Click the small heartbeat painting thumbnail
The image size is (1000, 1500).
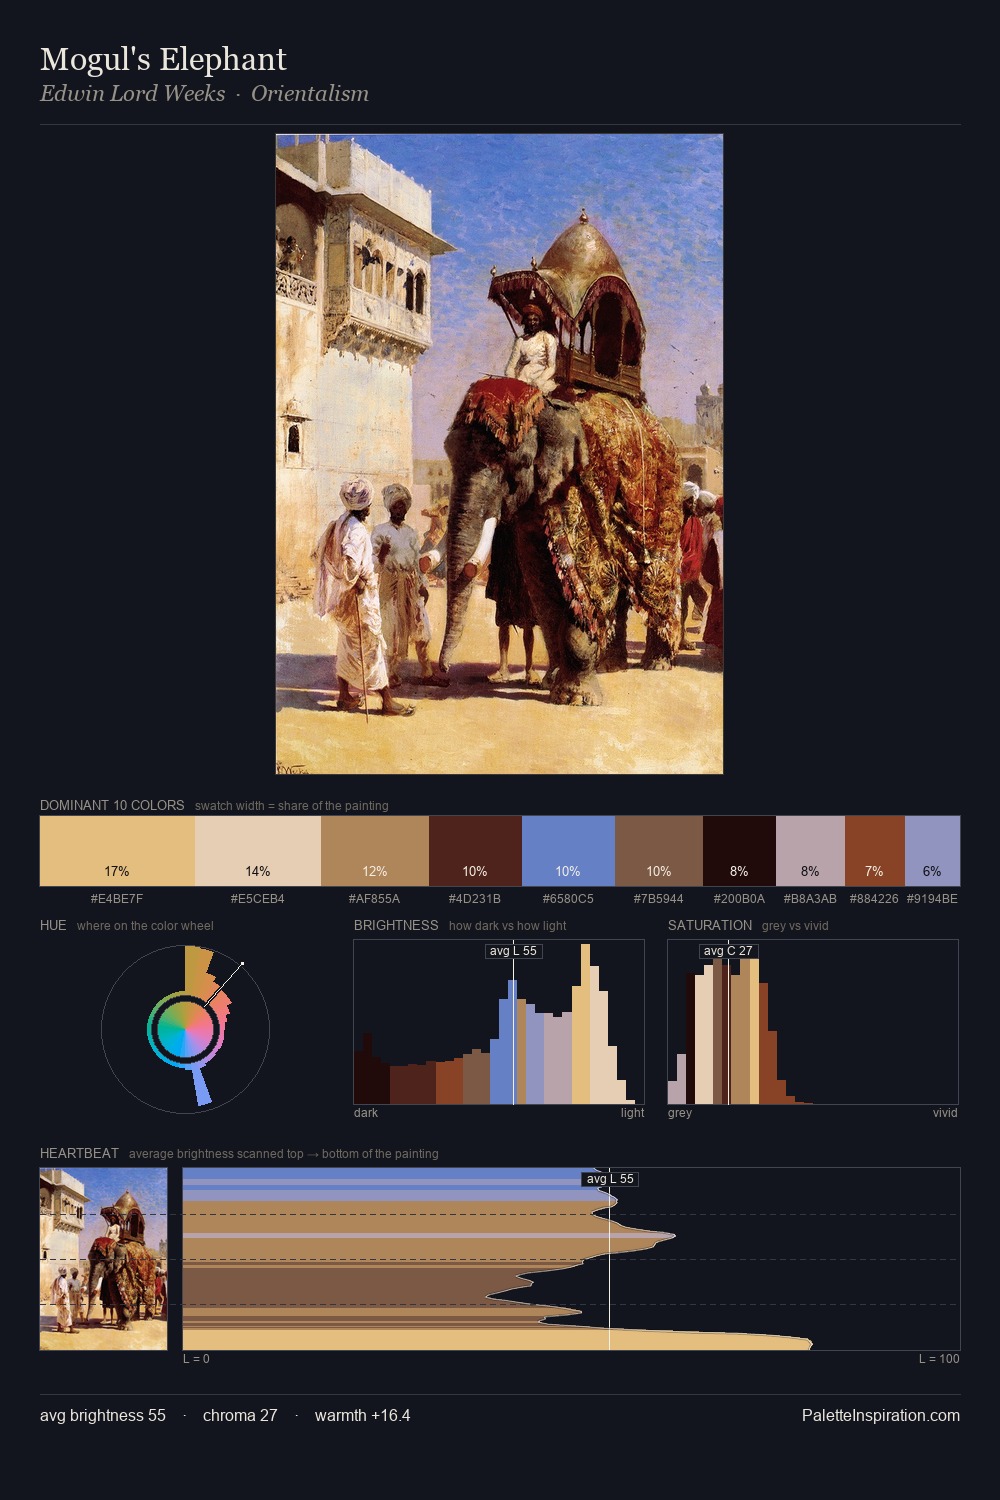point(103,1259)
